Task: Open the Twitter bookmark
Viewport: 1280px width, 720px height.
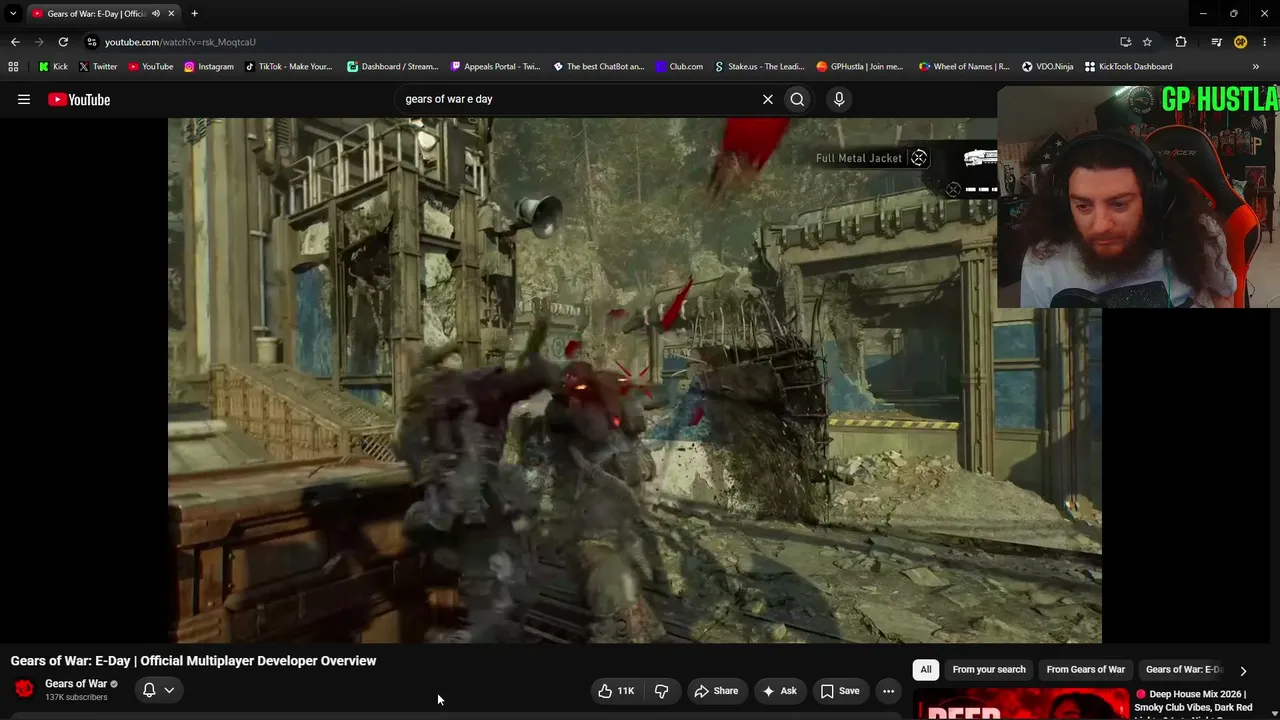Action: point(98,67)
